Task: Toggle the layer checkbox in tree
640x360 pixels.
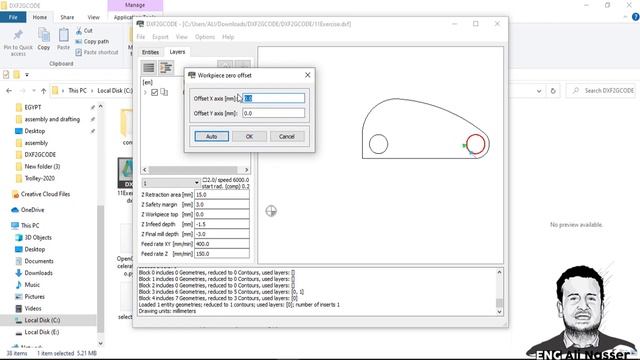Action: coord(154,93)
